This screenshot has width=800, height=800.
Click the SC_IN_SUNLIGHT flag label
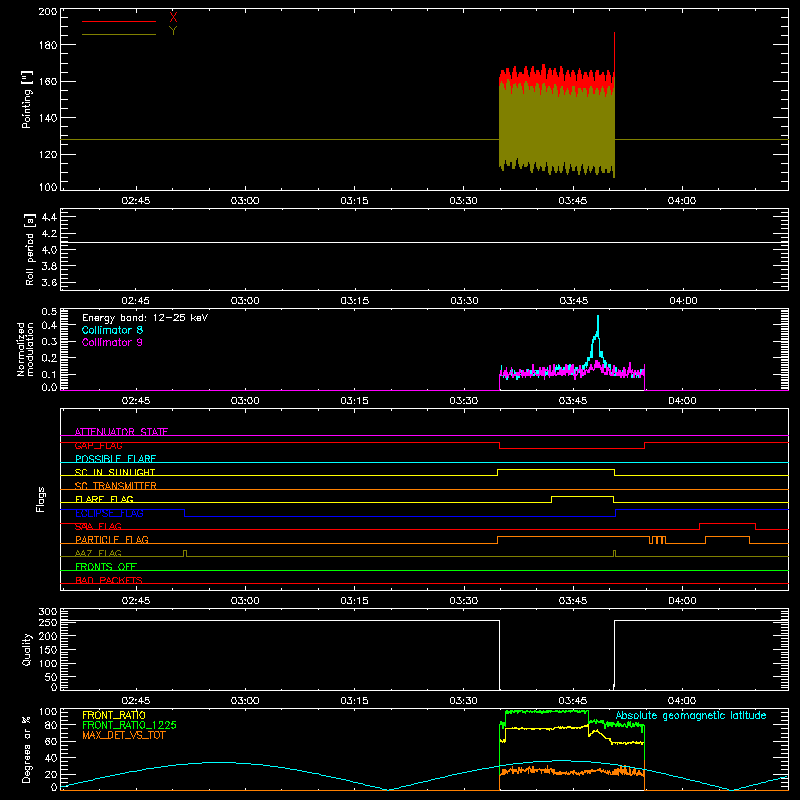[115, 472]
